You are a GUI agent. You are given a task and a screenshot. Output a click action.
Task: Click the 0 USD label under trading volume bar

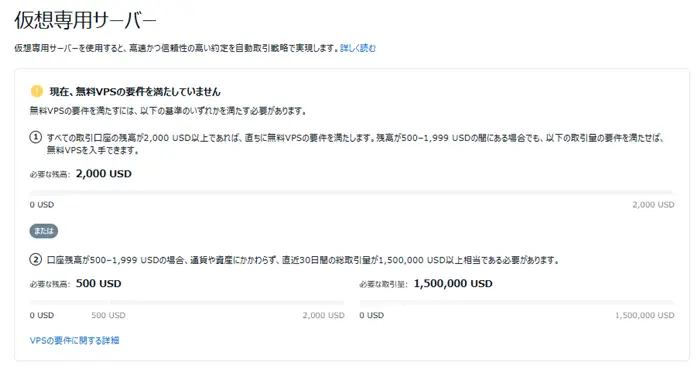point(371,315)
